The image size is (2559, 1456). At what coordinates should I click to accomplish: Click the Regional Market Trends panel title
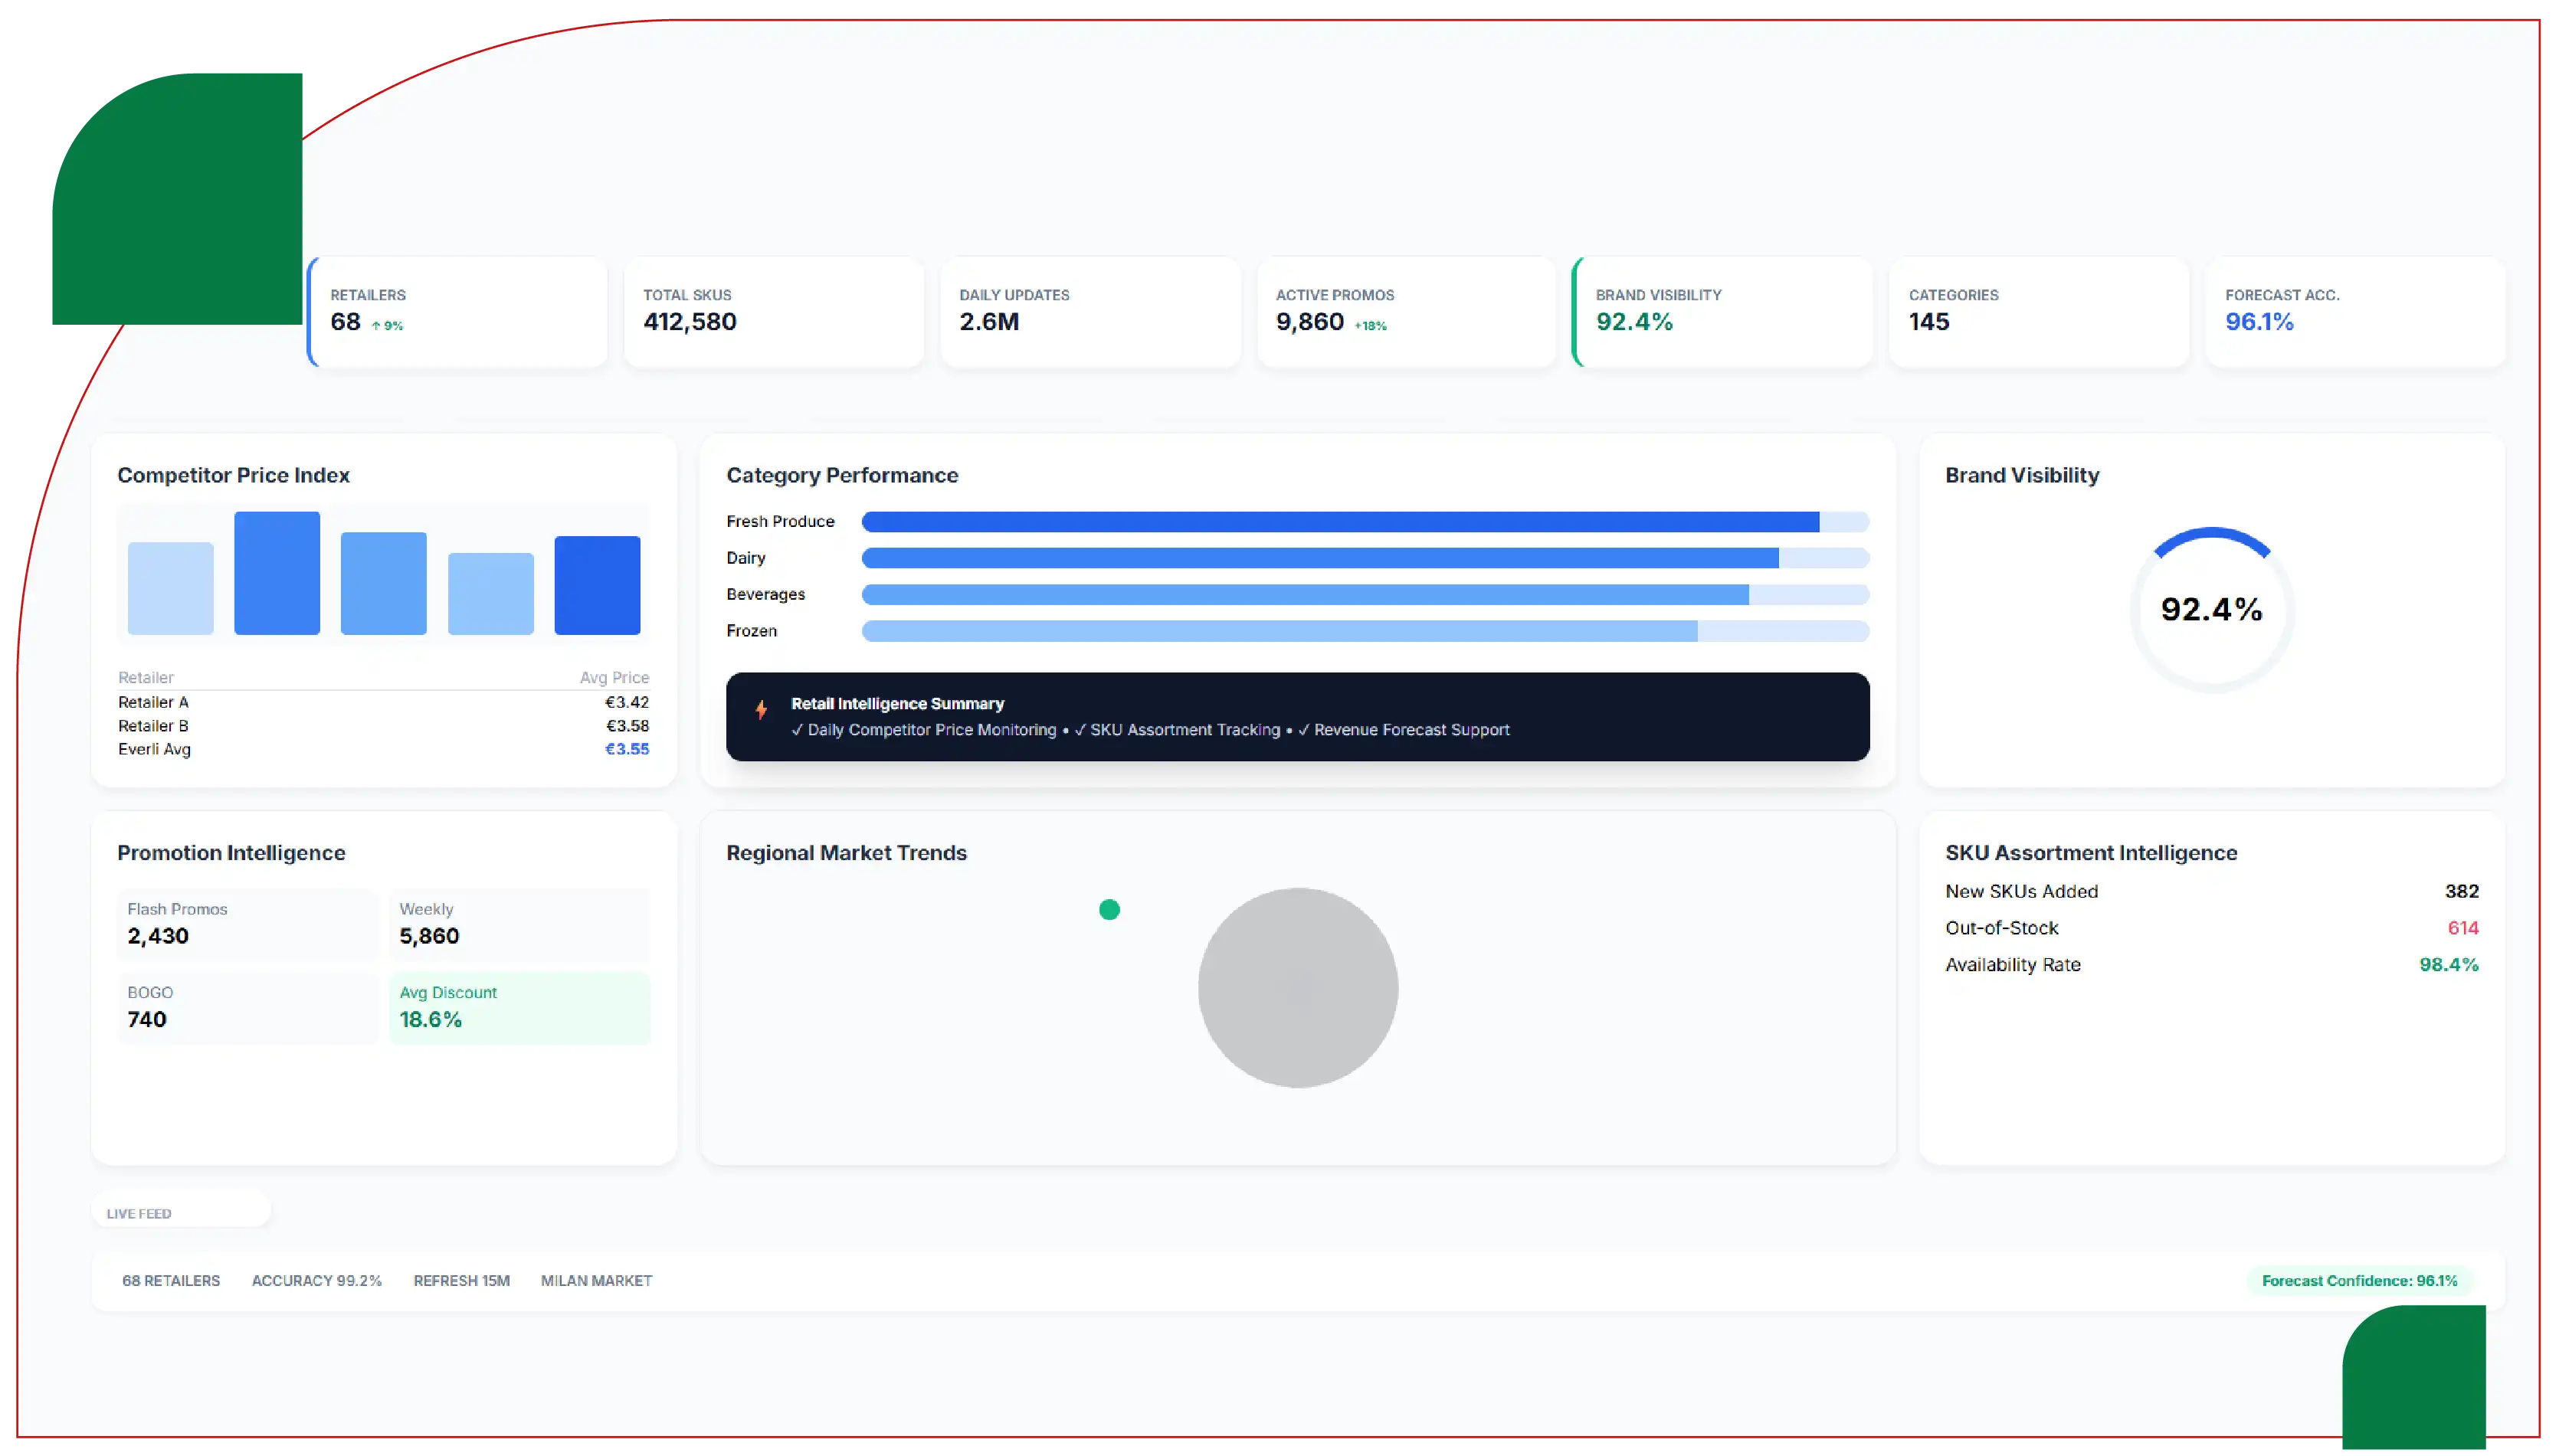846,853
